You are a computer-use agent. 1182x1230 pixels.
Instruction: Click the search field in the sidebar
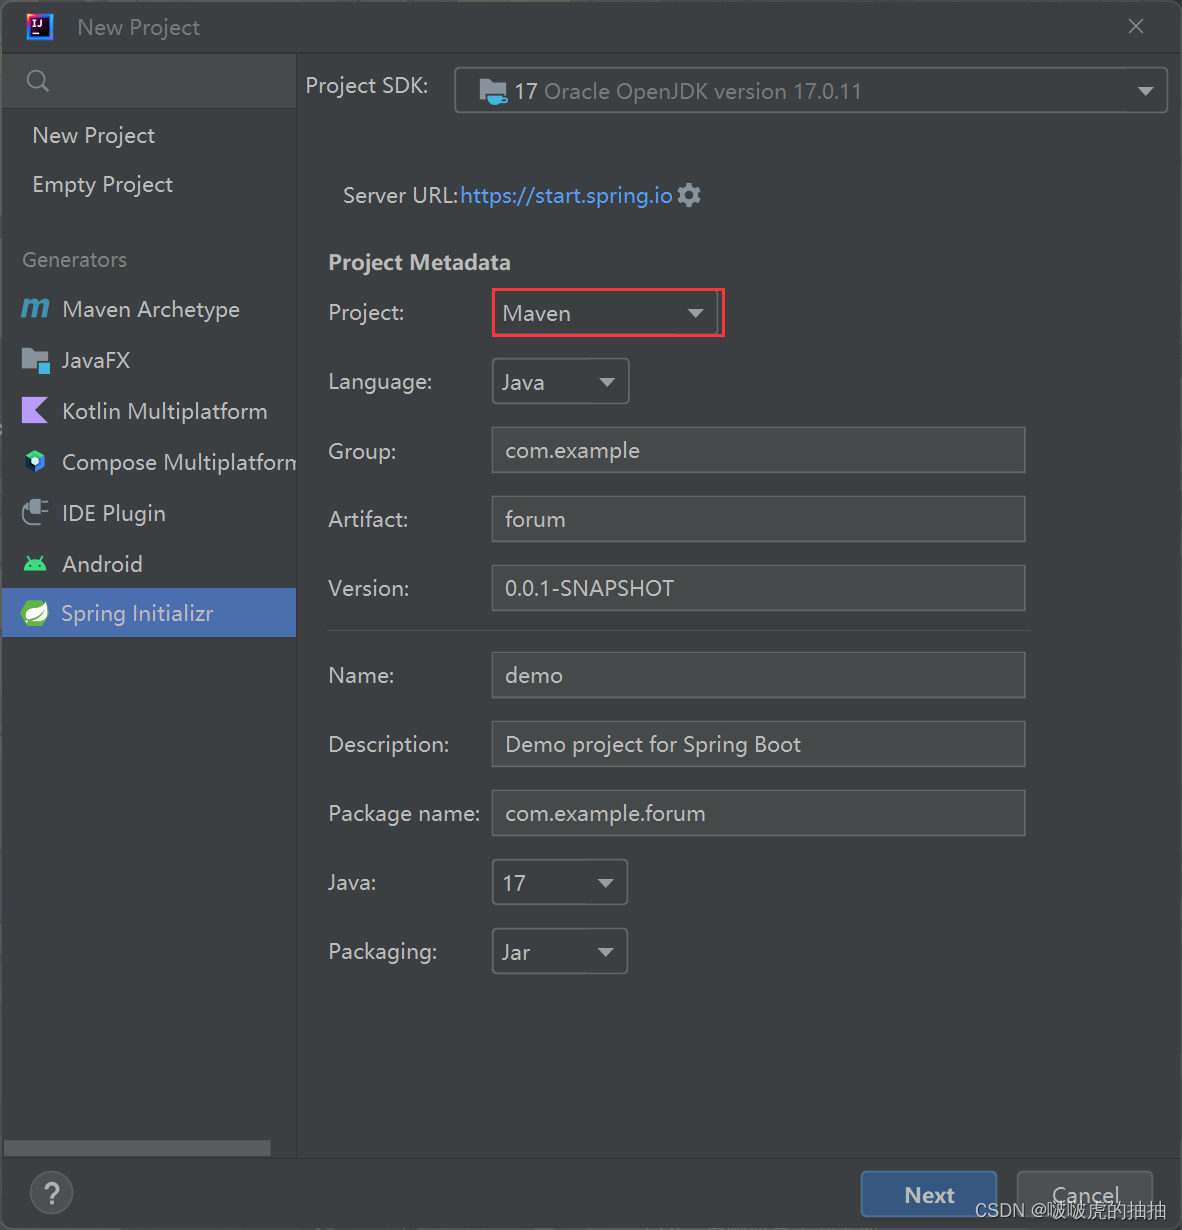tap(149, 81)
